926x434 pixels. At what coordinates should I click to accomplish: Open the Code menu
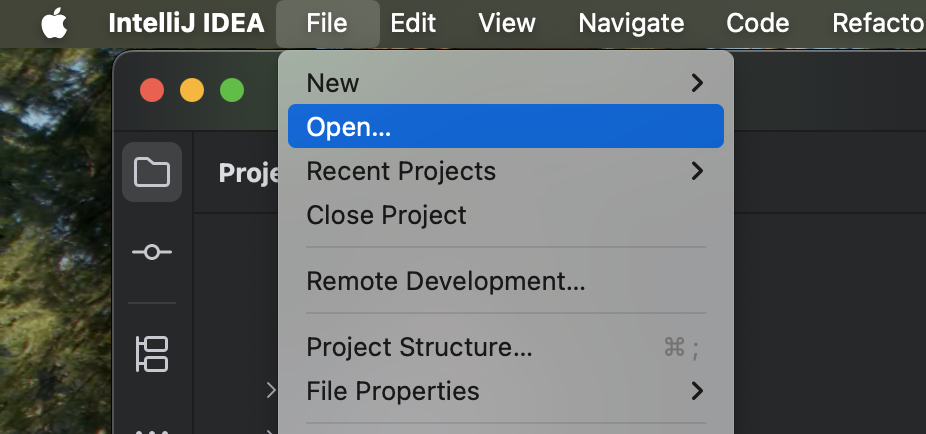click(757, 23)
